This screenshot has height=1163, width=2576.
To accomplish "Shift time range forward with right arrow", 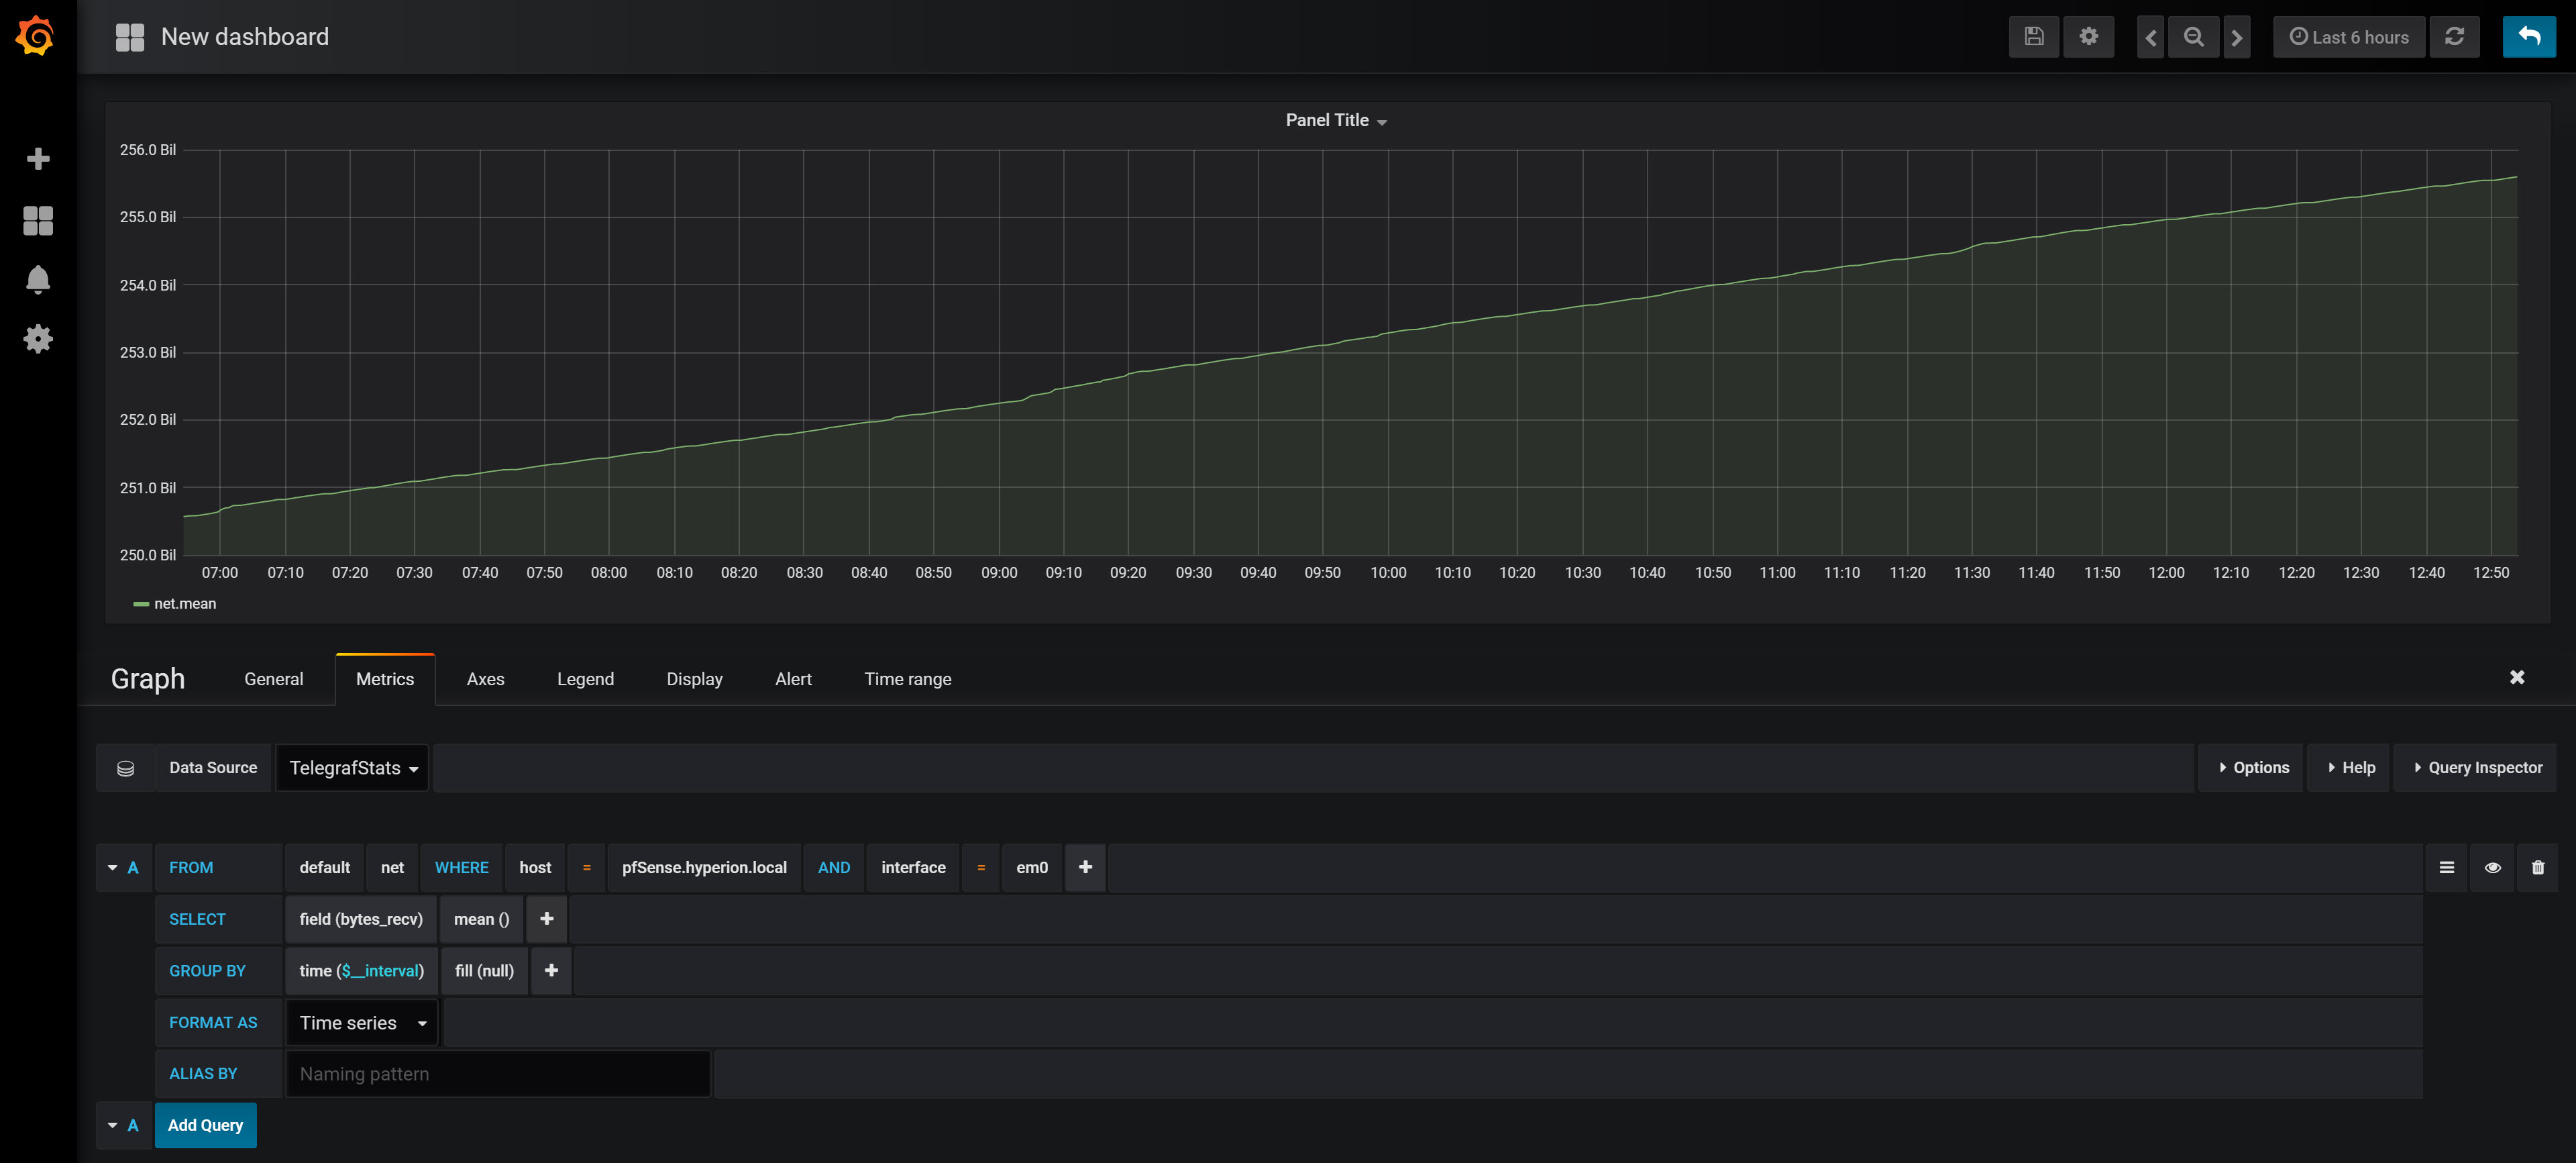I will 2237,37.
